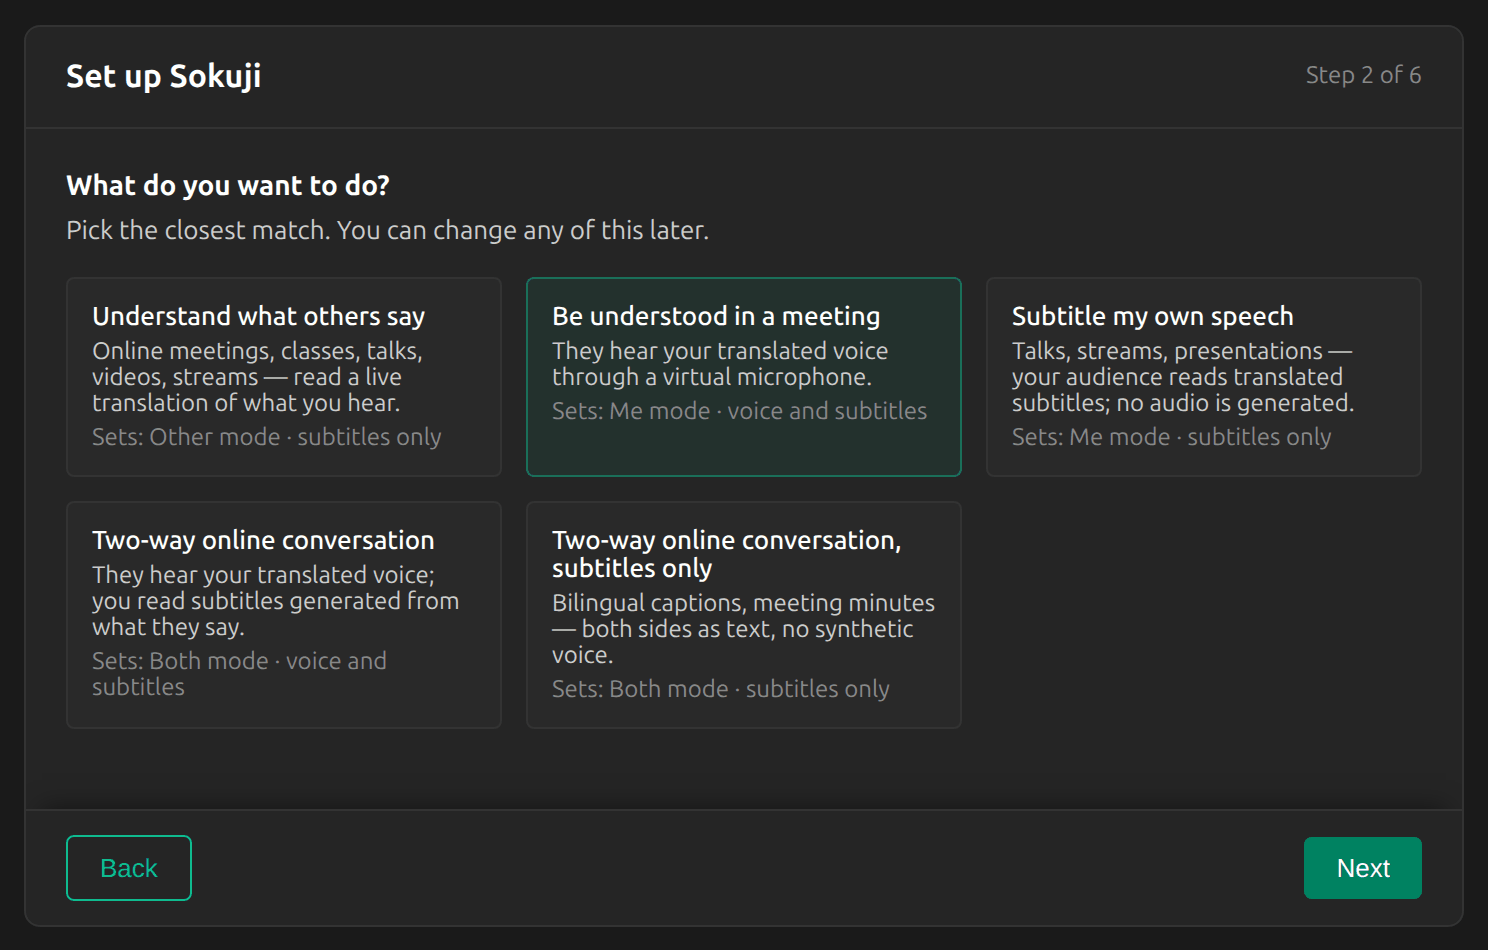Screen dimensions: 1488x950
Task: Select the "Understand what others say" card
Action: (284, 377)
